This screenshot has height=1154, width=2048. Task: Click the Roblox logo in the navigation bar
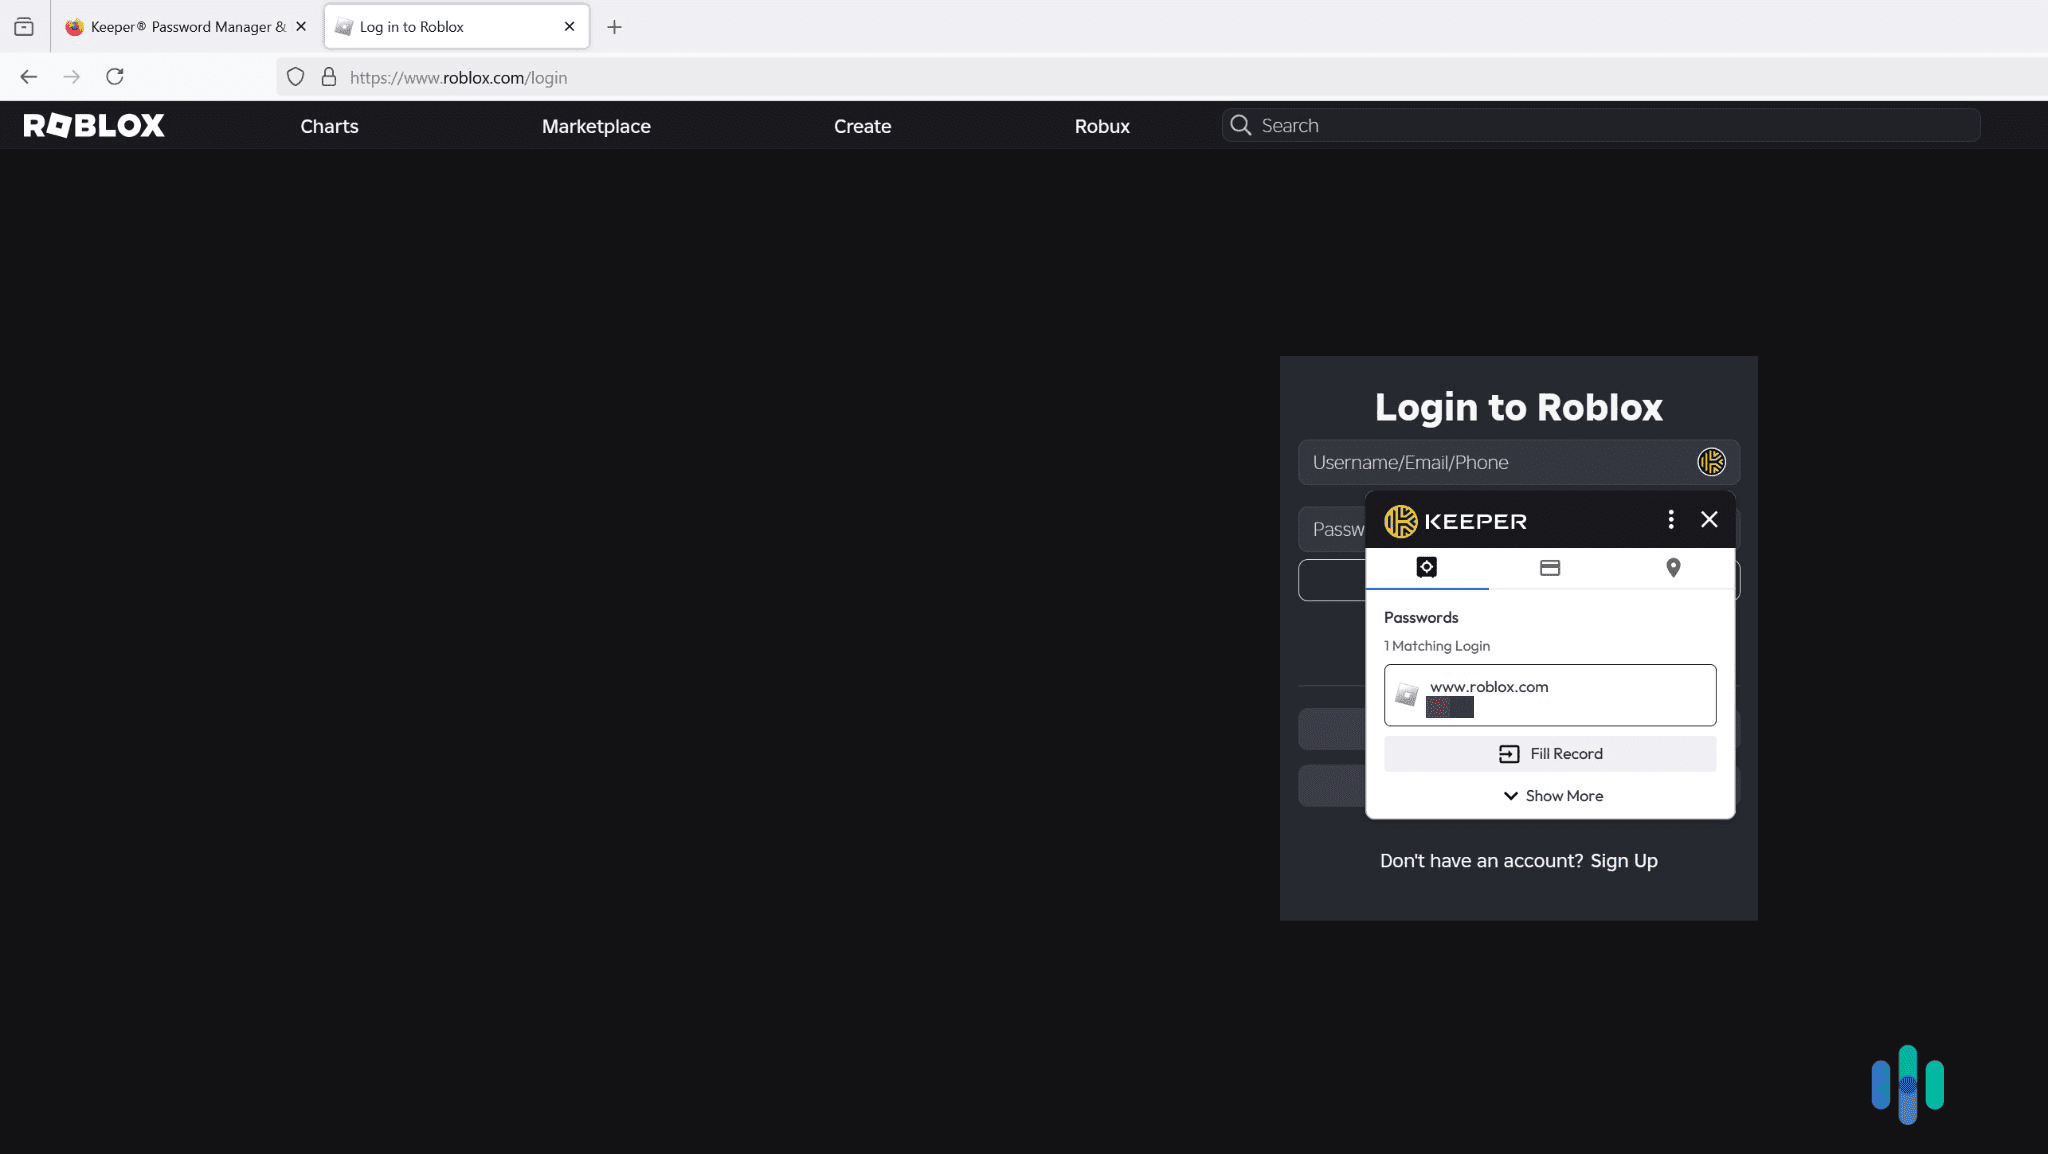coord(93,124)
